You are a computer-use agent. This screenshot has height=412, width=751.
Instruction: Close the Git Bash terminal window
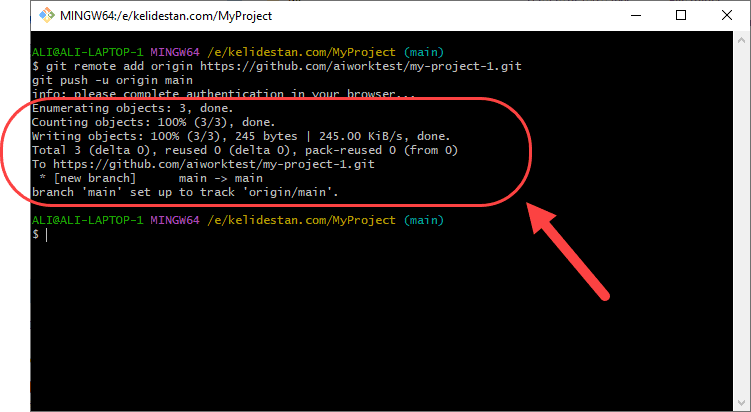pos(727,16)
